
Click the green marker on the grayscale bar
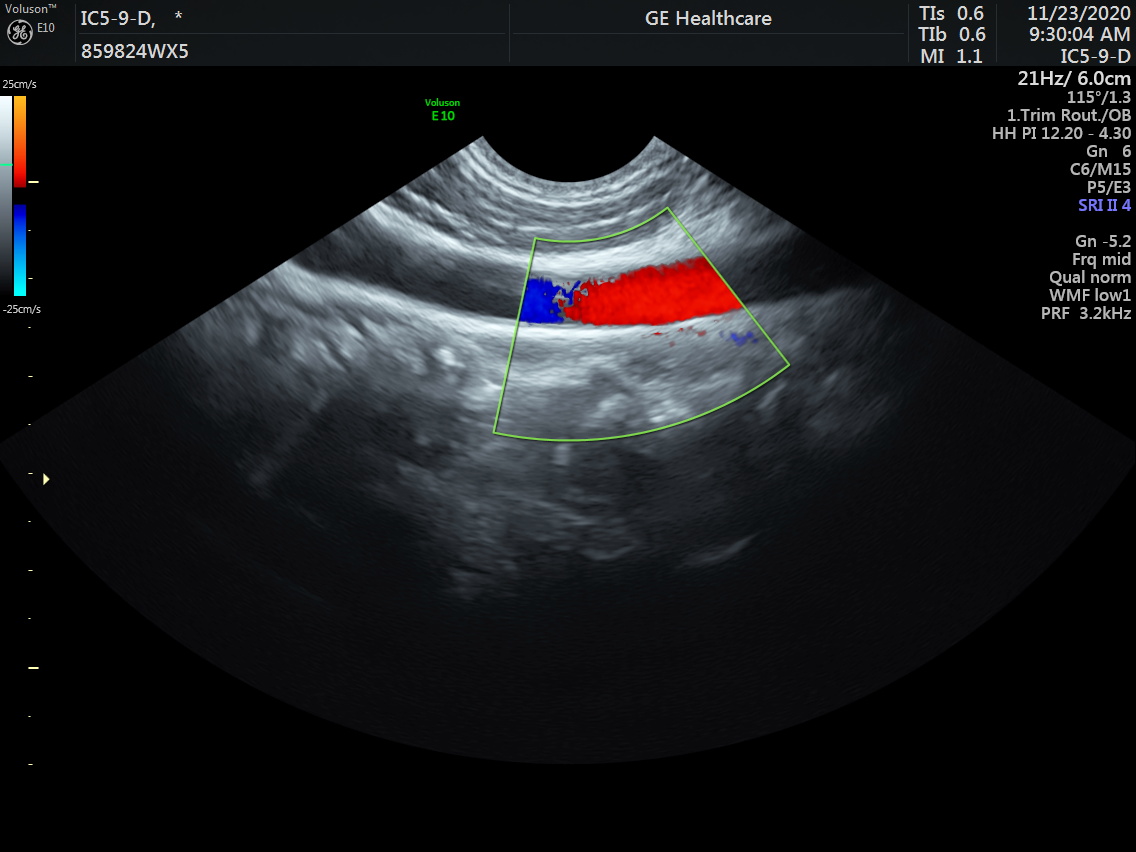click(6, 164)
